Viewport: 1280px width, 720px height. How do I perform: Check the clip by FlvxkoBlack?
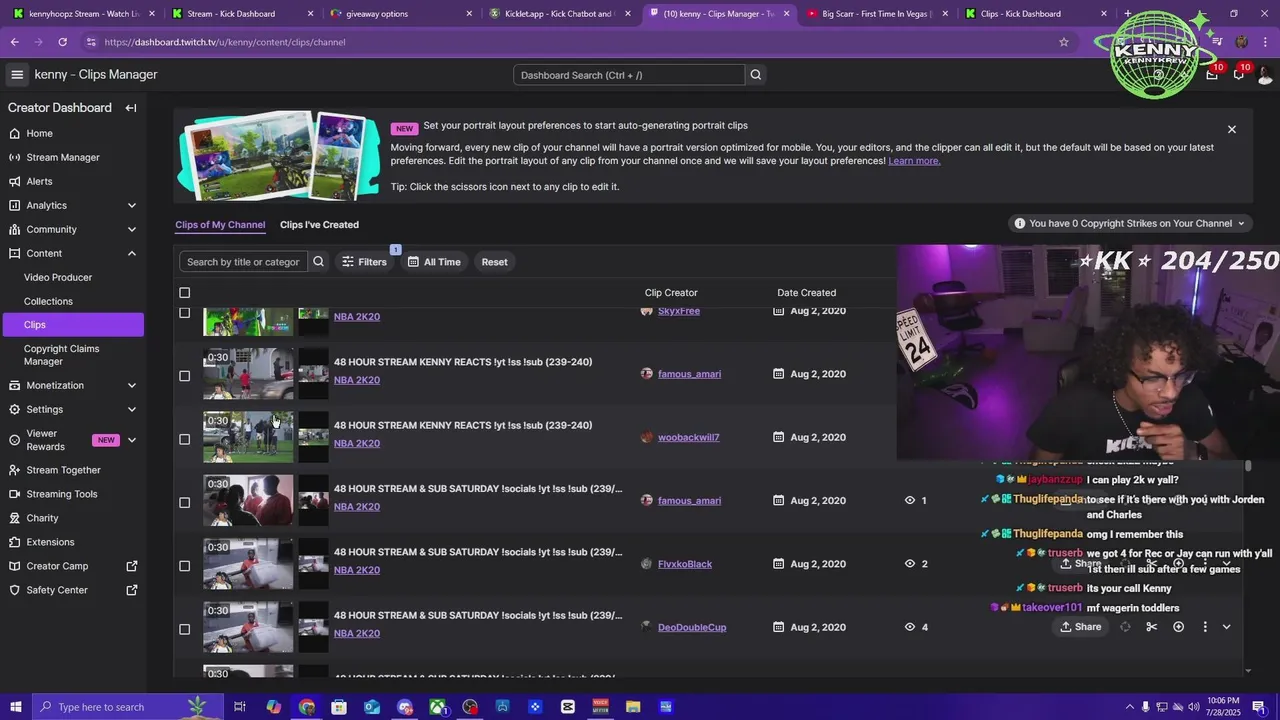point(184,566)
